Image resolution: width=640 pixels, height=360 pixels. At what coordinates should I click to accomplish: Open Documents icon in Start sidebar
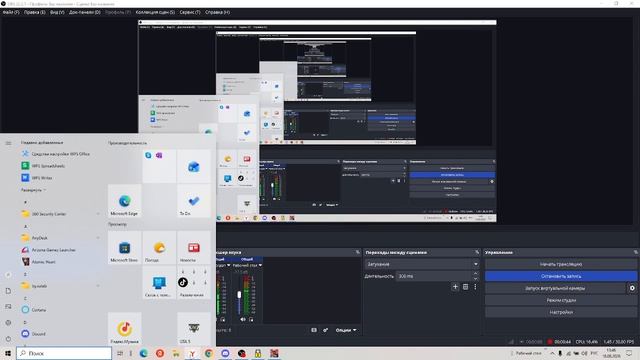(8, 291)
